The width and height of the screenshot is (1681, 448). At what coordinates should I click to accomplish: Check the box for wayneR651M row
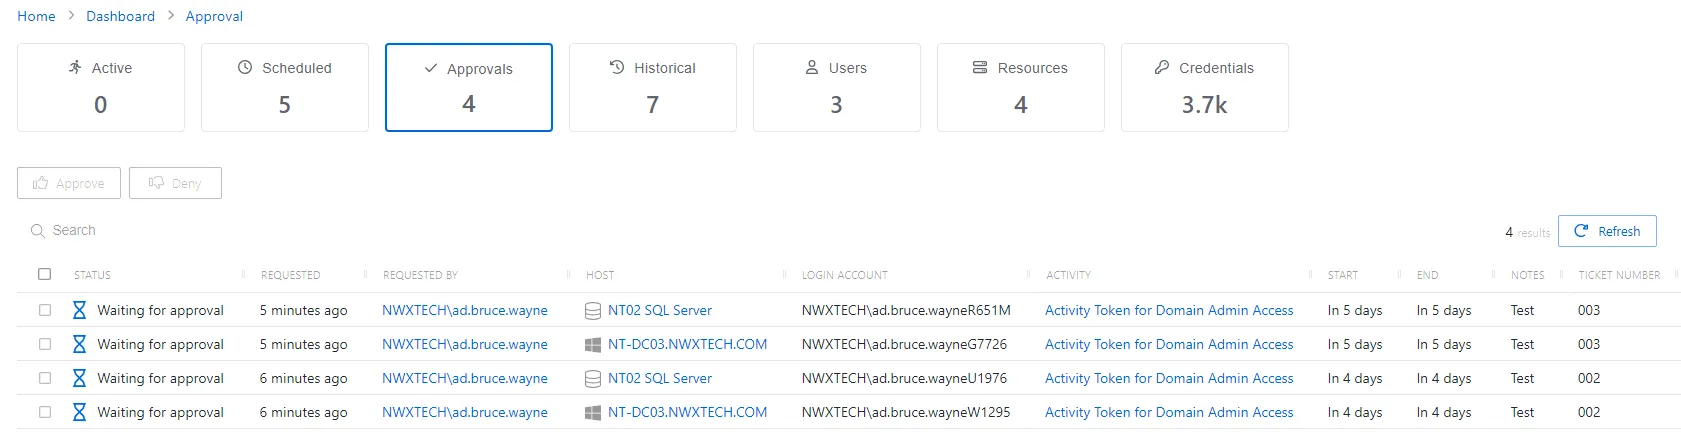coord(45,310)
